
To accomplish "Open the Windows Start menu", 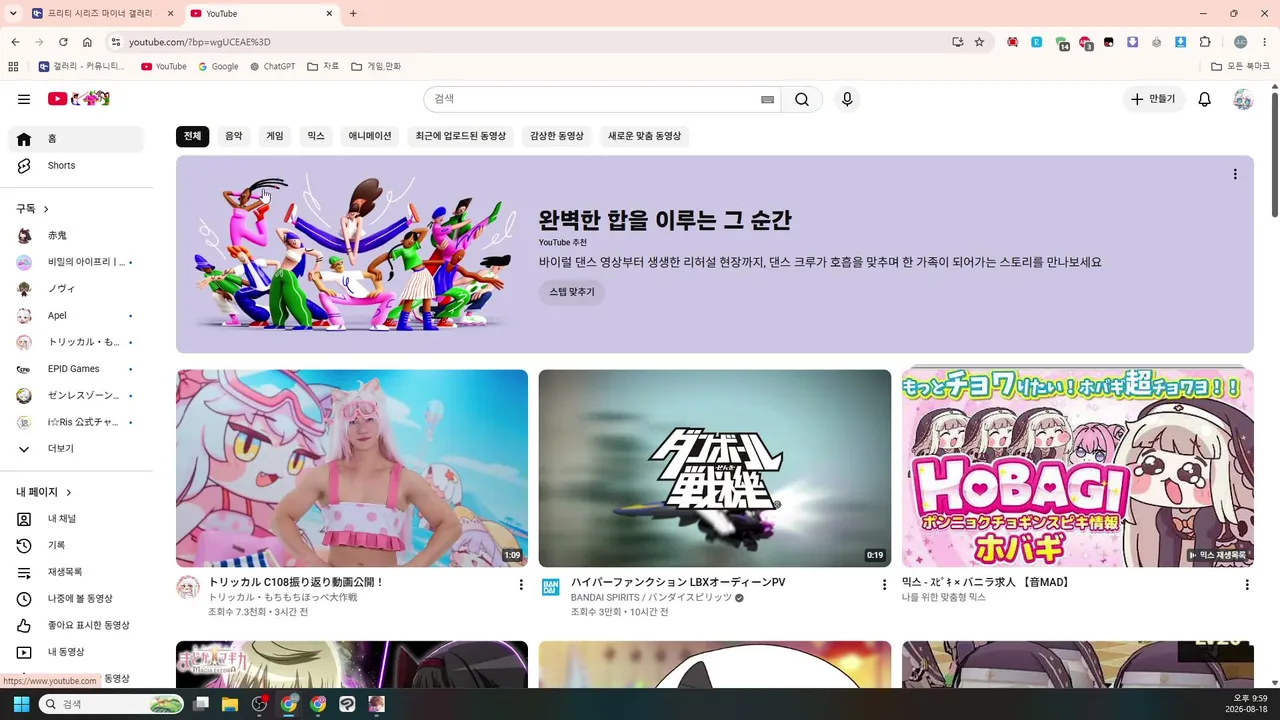I will 21,704.
